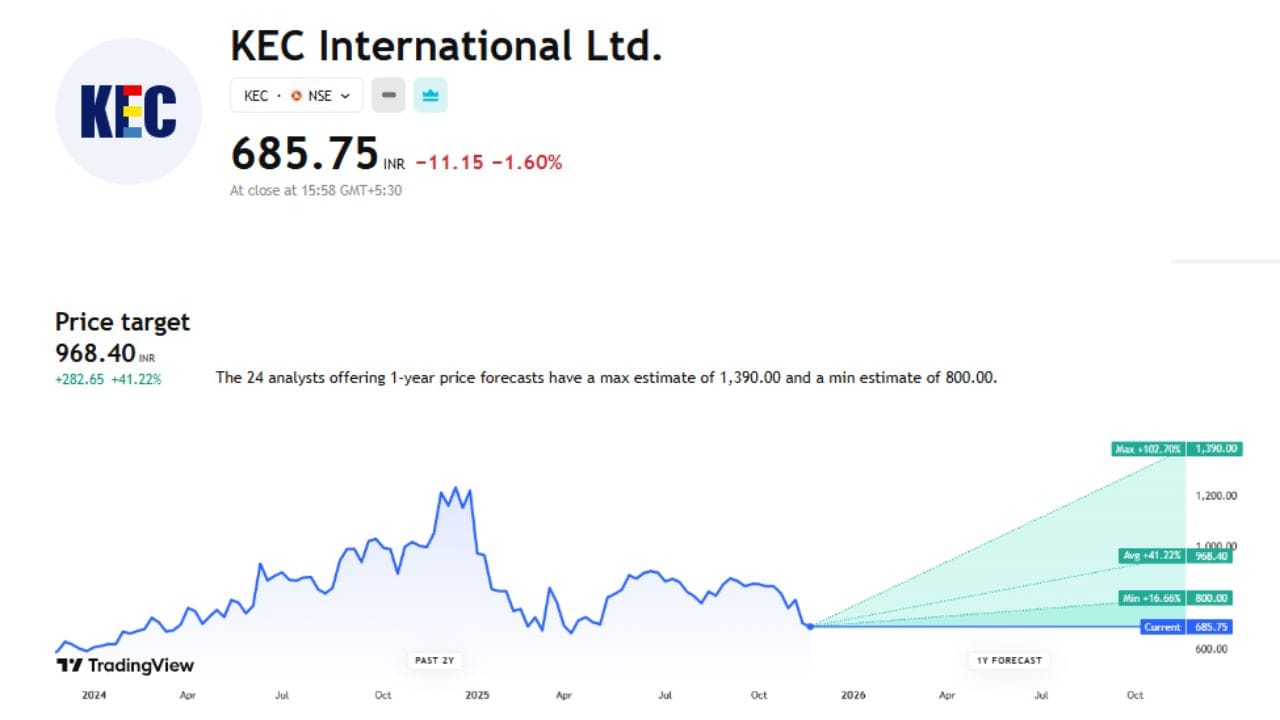Select the teal crown premium icon

click(x=430, y=94)
